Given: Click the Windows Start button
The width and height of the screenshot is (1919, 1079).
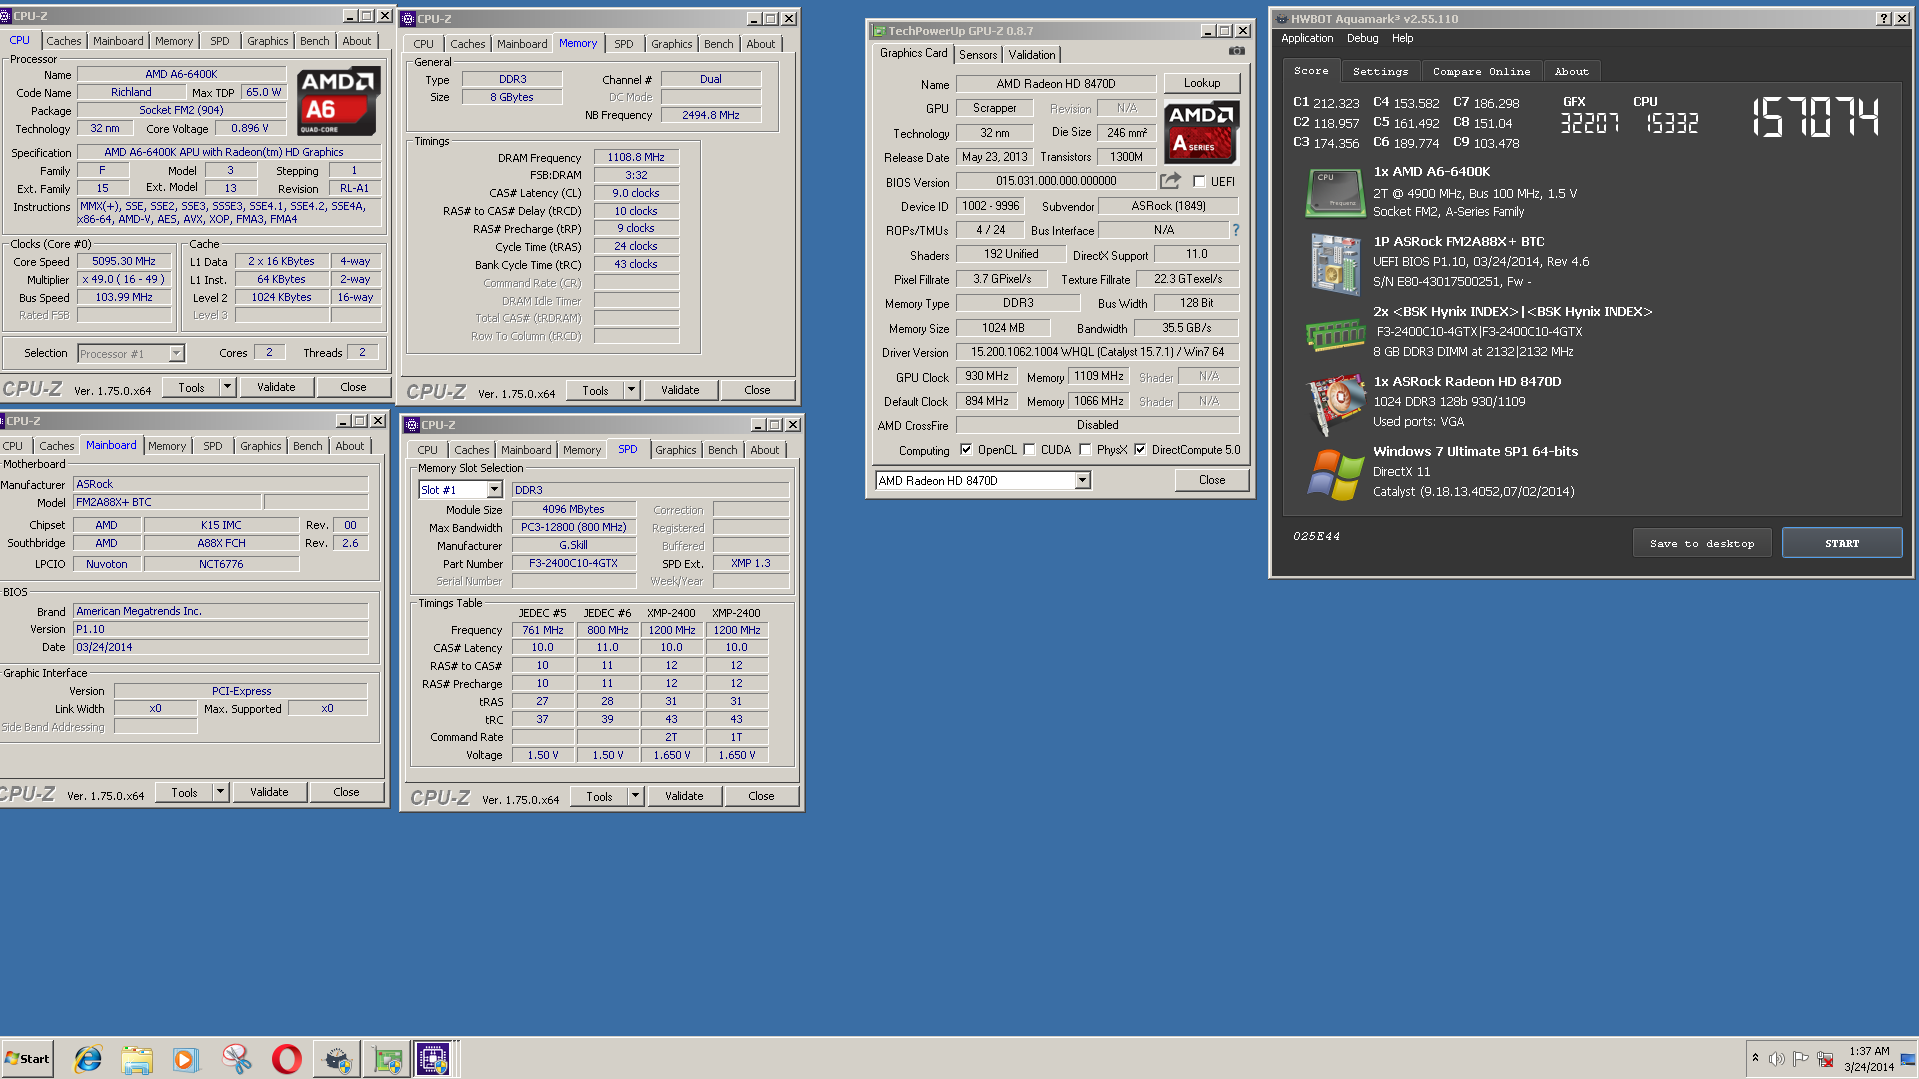Looking at the screenshot, I should pos(27,1059).
